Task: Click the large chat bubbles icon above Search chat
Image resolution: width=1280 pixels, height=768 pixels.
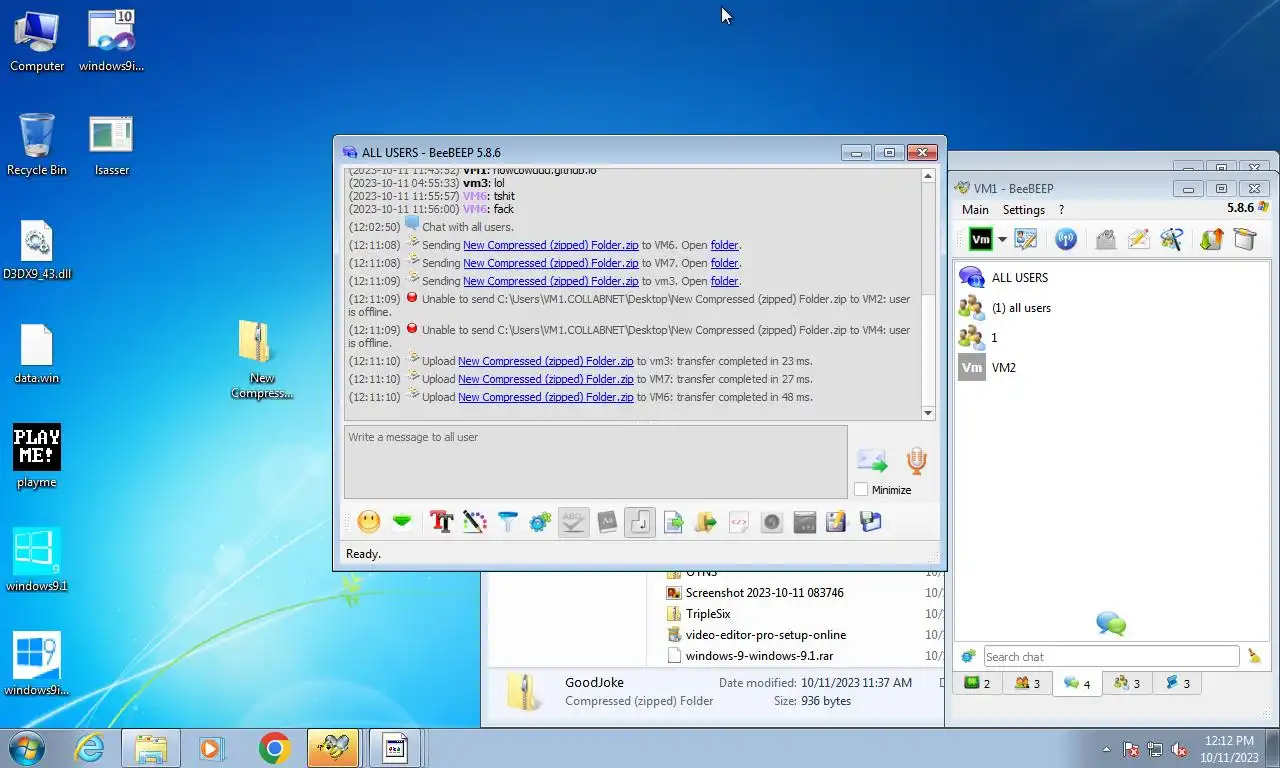Action: coord(1111,624)
